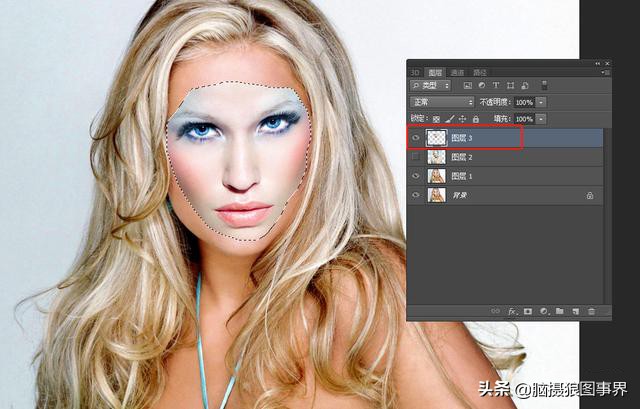Select layer named 图层 2
Viewport: 640px width, 409px height.
tap(462, 157)
